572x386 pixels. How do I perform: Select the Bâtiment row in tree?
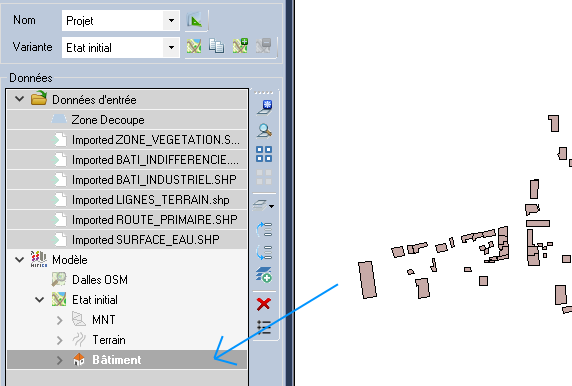[x=127, y=360]
